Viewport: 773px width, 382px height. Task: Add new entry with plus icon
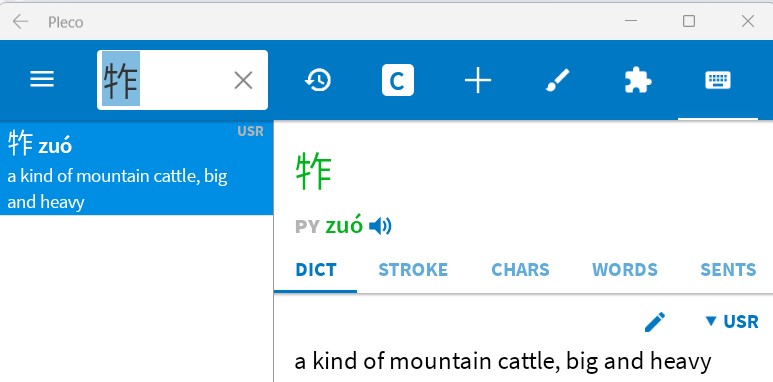(478, 80)
